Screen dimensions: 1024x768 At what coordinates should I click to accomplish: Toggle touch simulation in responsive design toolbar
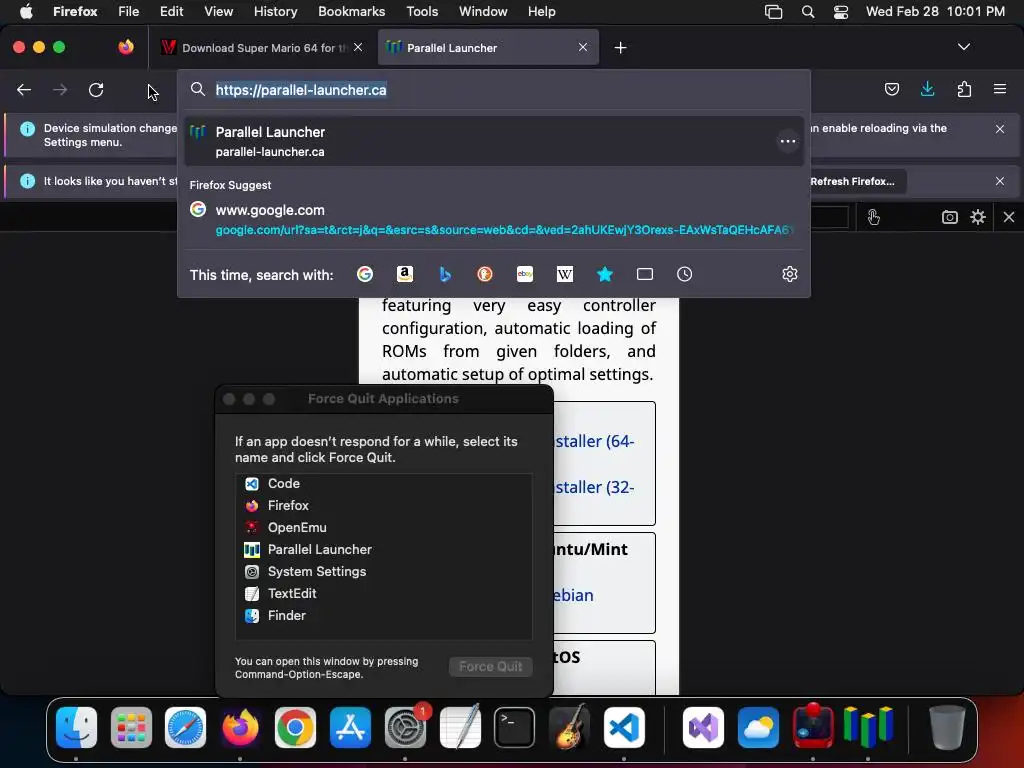[x=873, y=217]
